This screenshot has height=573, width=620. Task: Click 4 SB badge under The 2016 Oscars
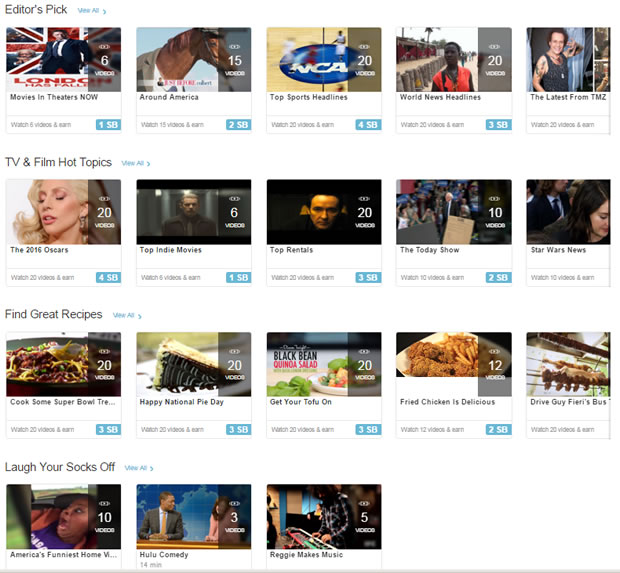(x=108, y=277)
